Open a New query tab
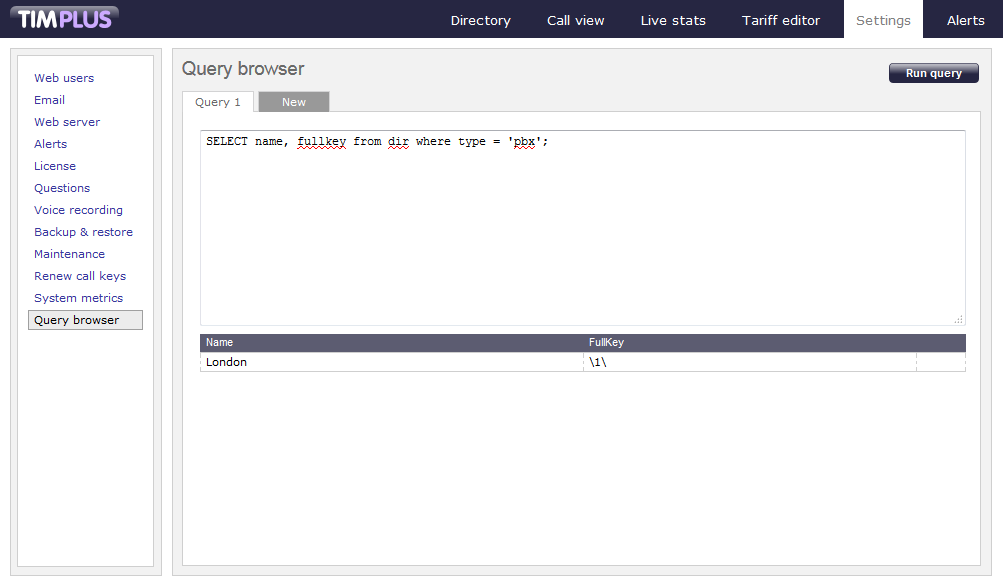1003x583 pixels. (x=294, y=102)
